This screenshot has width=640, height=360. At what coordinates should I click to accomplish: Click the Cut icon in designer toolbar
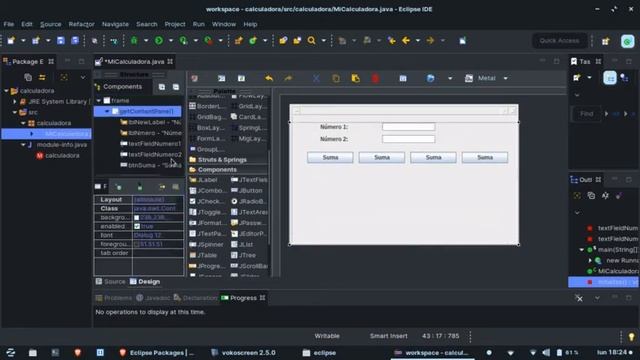pyautogui.click(x=316, y=78)
